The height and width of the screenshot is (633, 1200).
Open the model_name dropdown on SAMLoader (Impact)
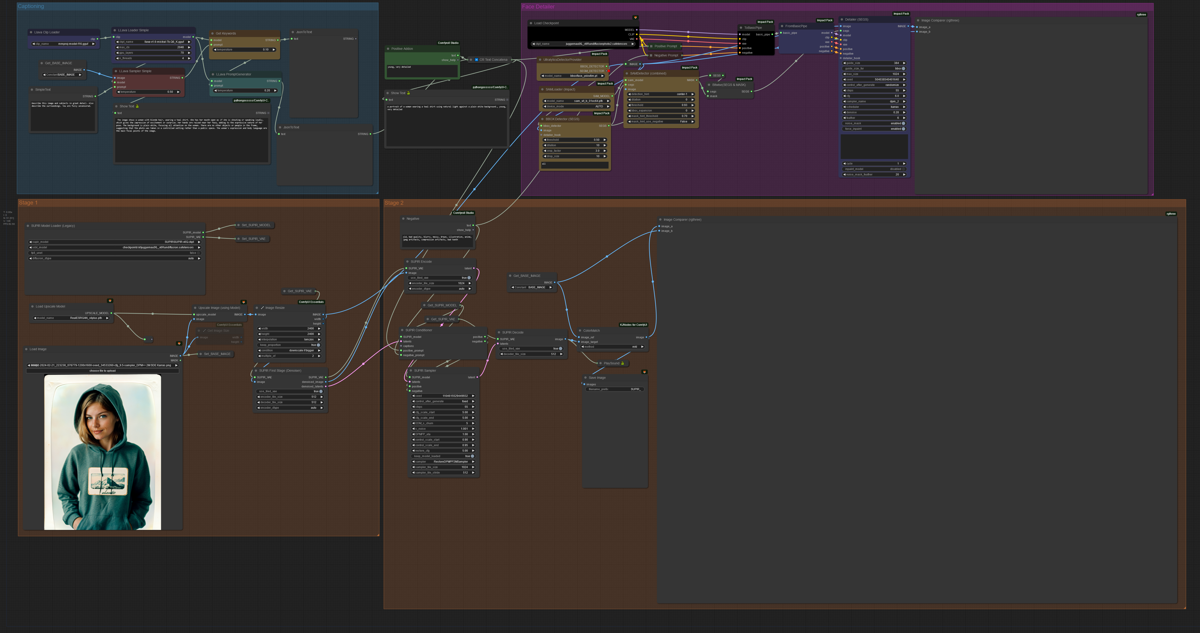click(x=575, y=100)
